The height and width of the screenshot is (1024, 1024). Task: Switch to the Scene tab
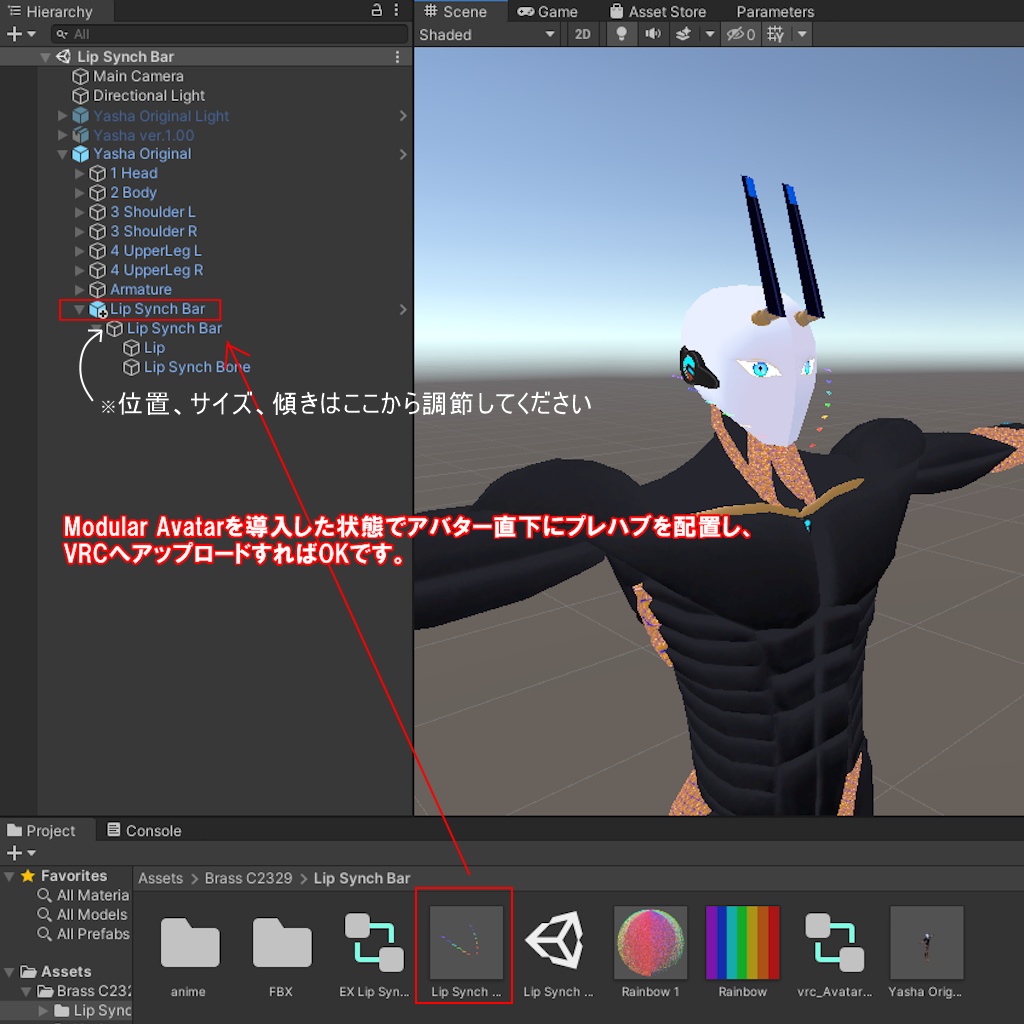click(x=455, y=12)
